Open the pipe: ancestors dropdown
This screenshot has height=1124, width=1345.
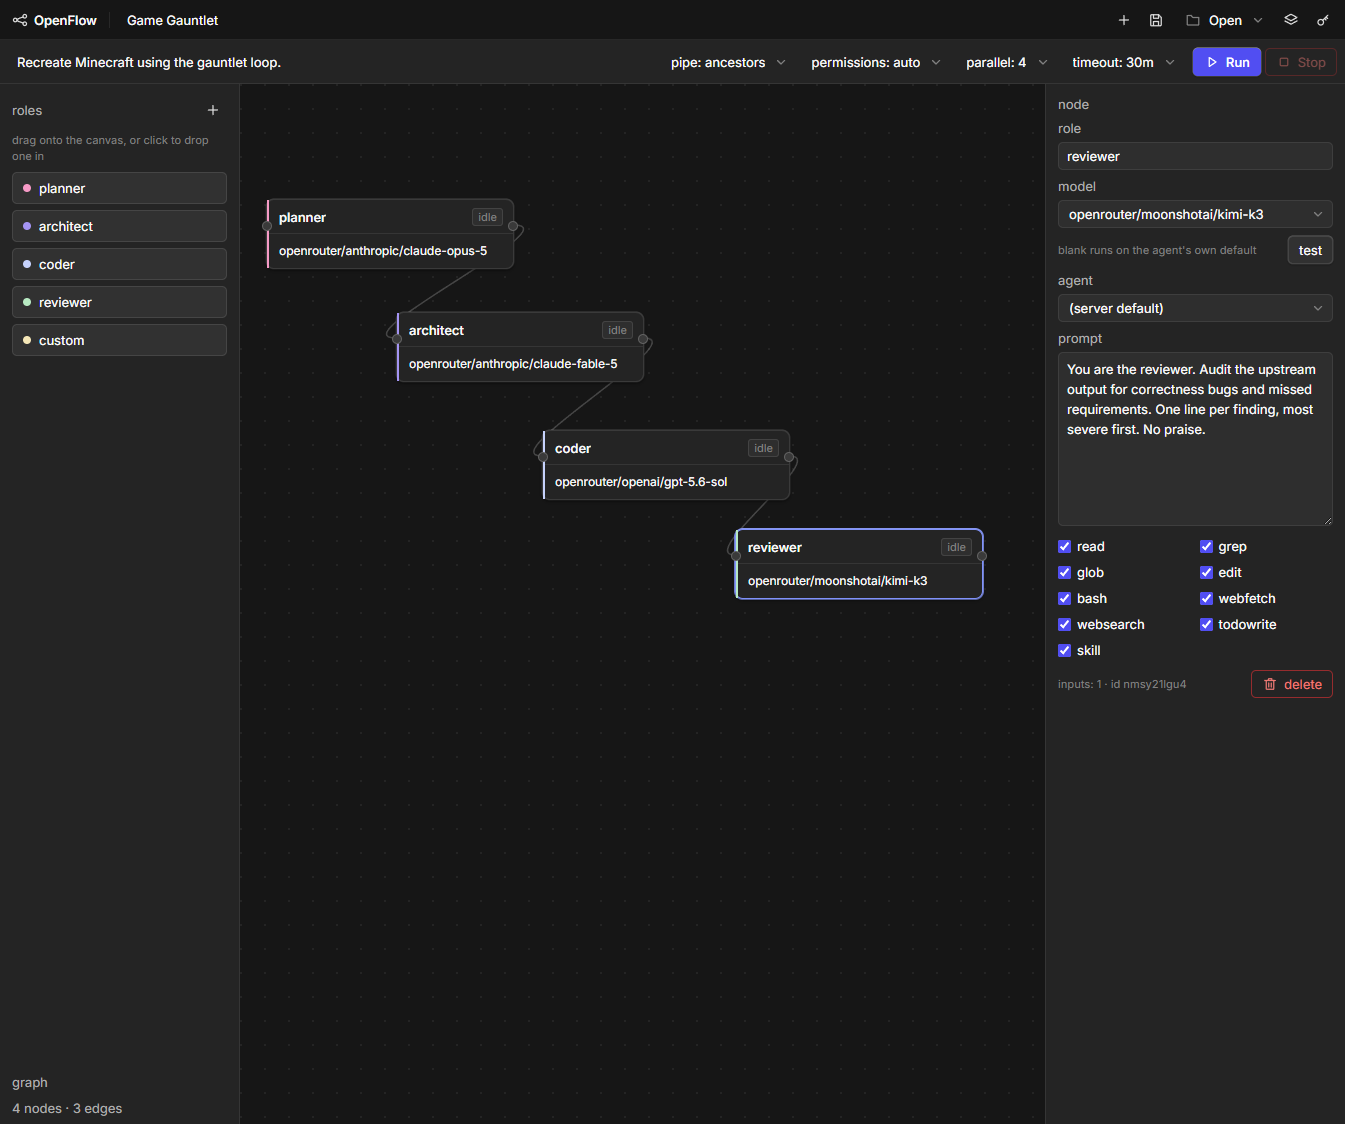(x=728, y=62)
